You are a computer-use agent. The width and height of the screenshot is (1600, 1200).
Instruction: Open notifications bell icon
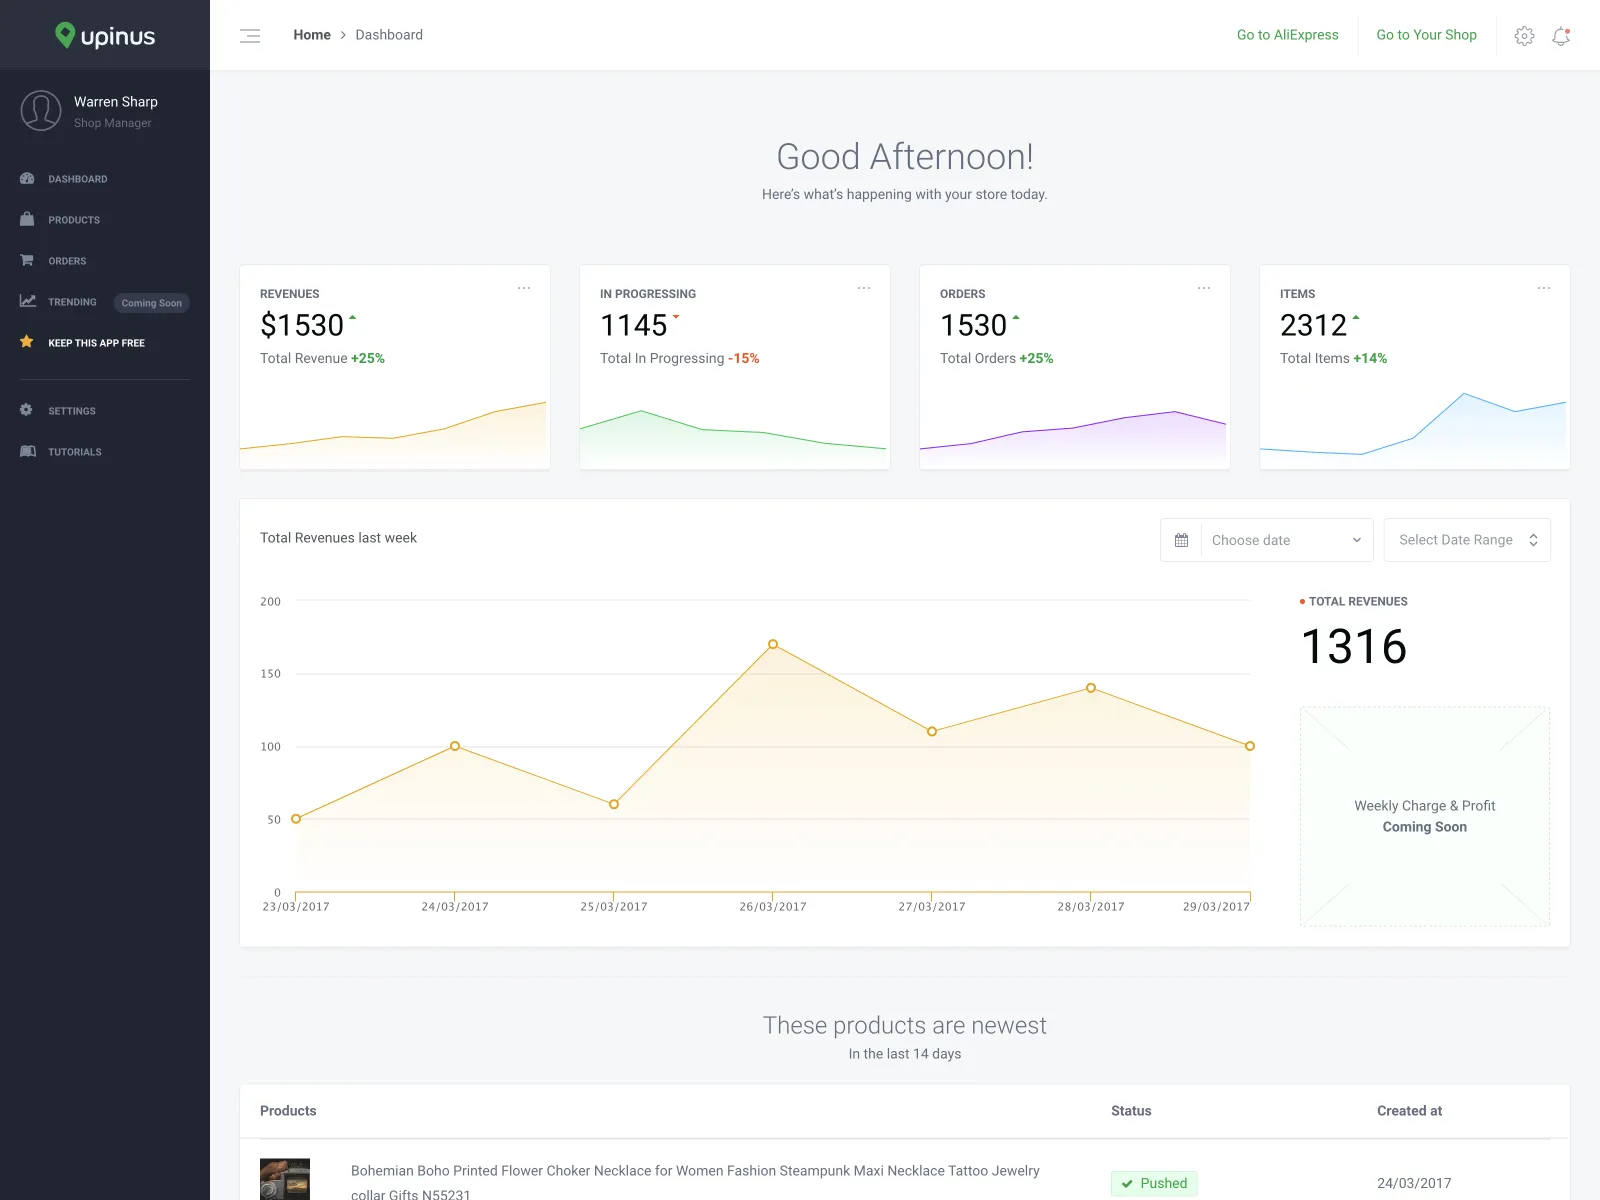(1560, 36)
